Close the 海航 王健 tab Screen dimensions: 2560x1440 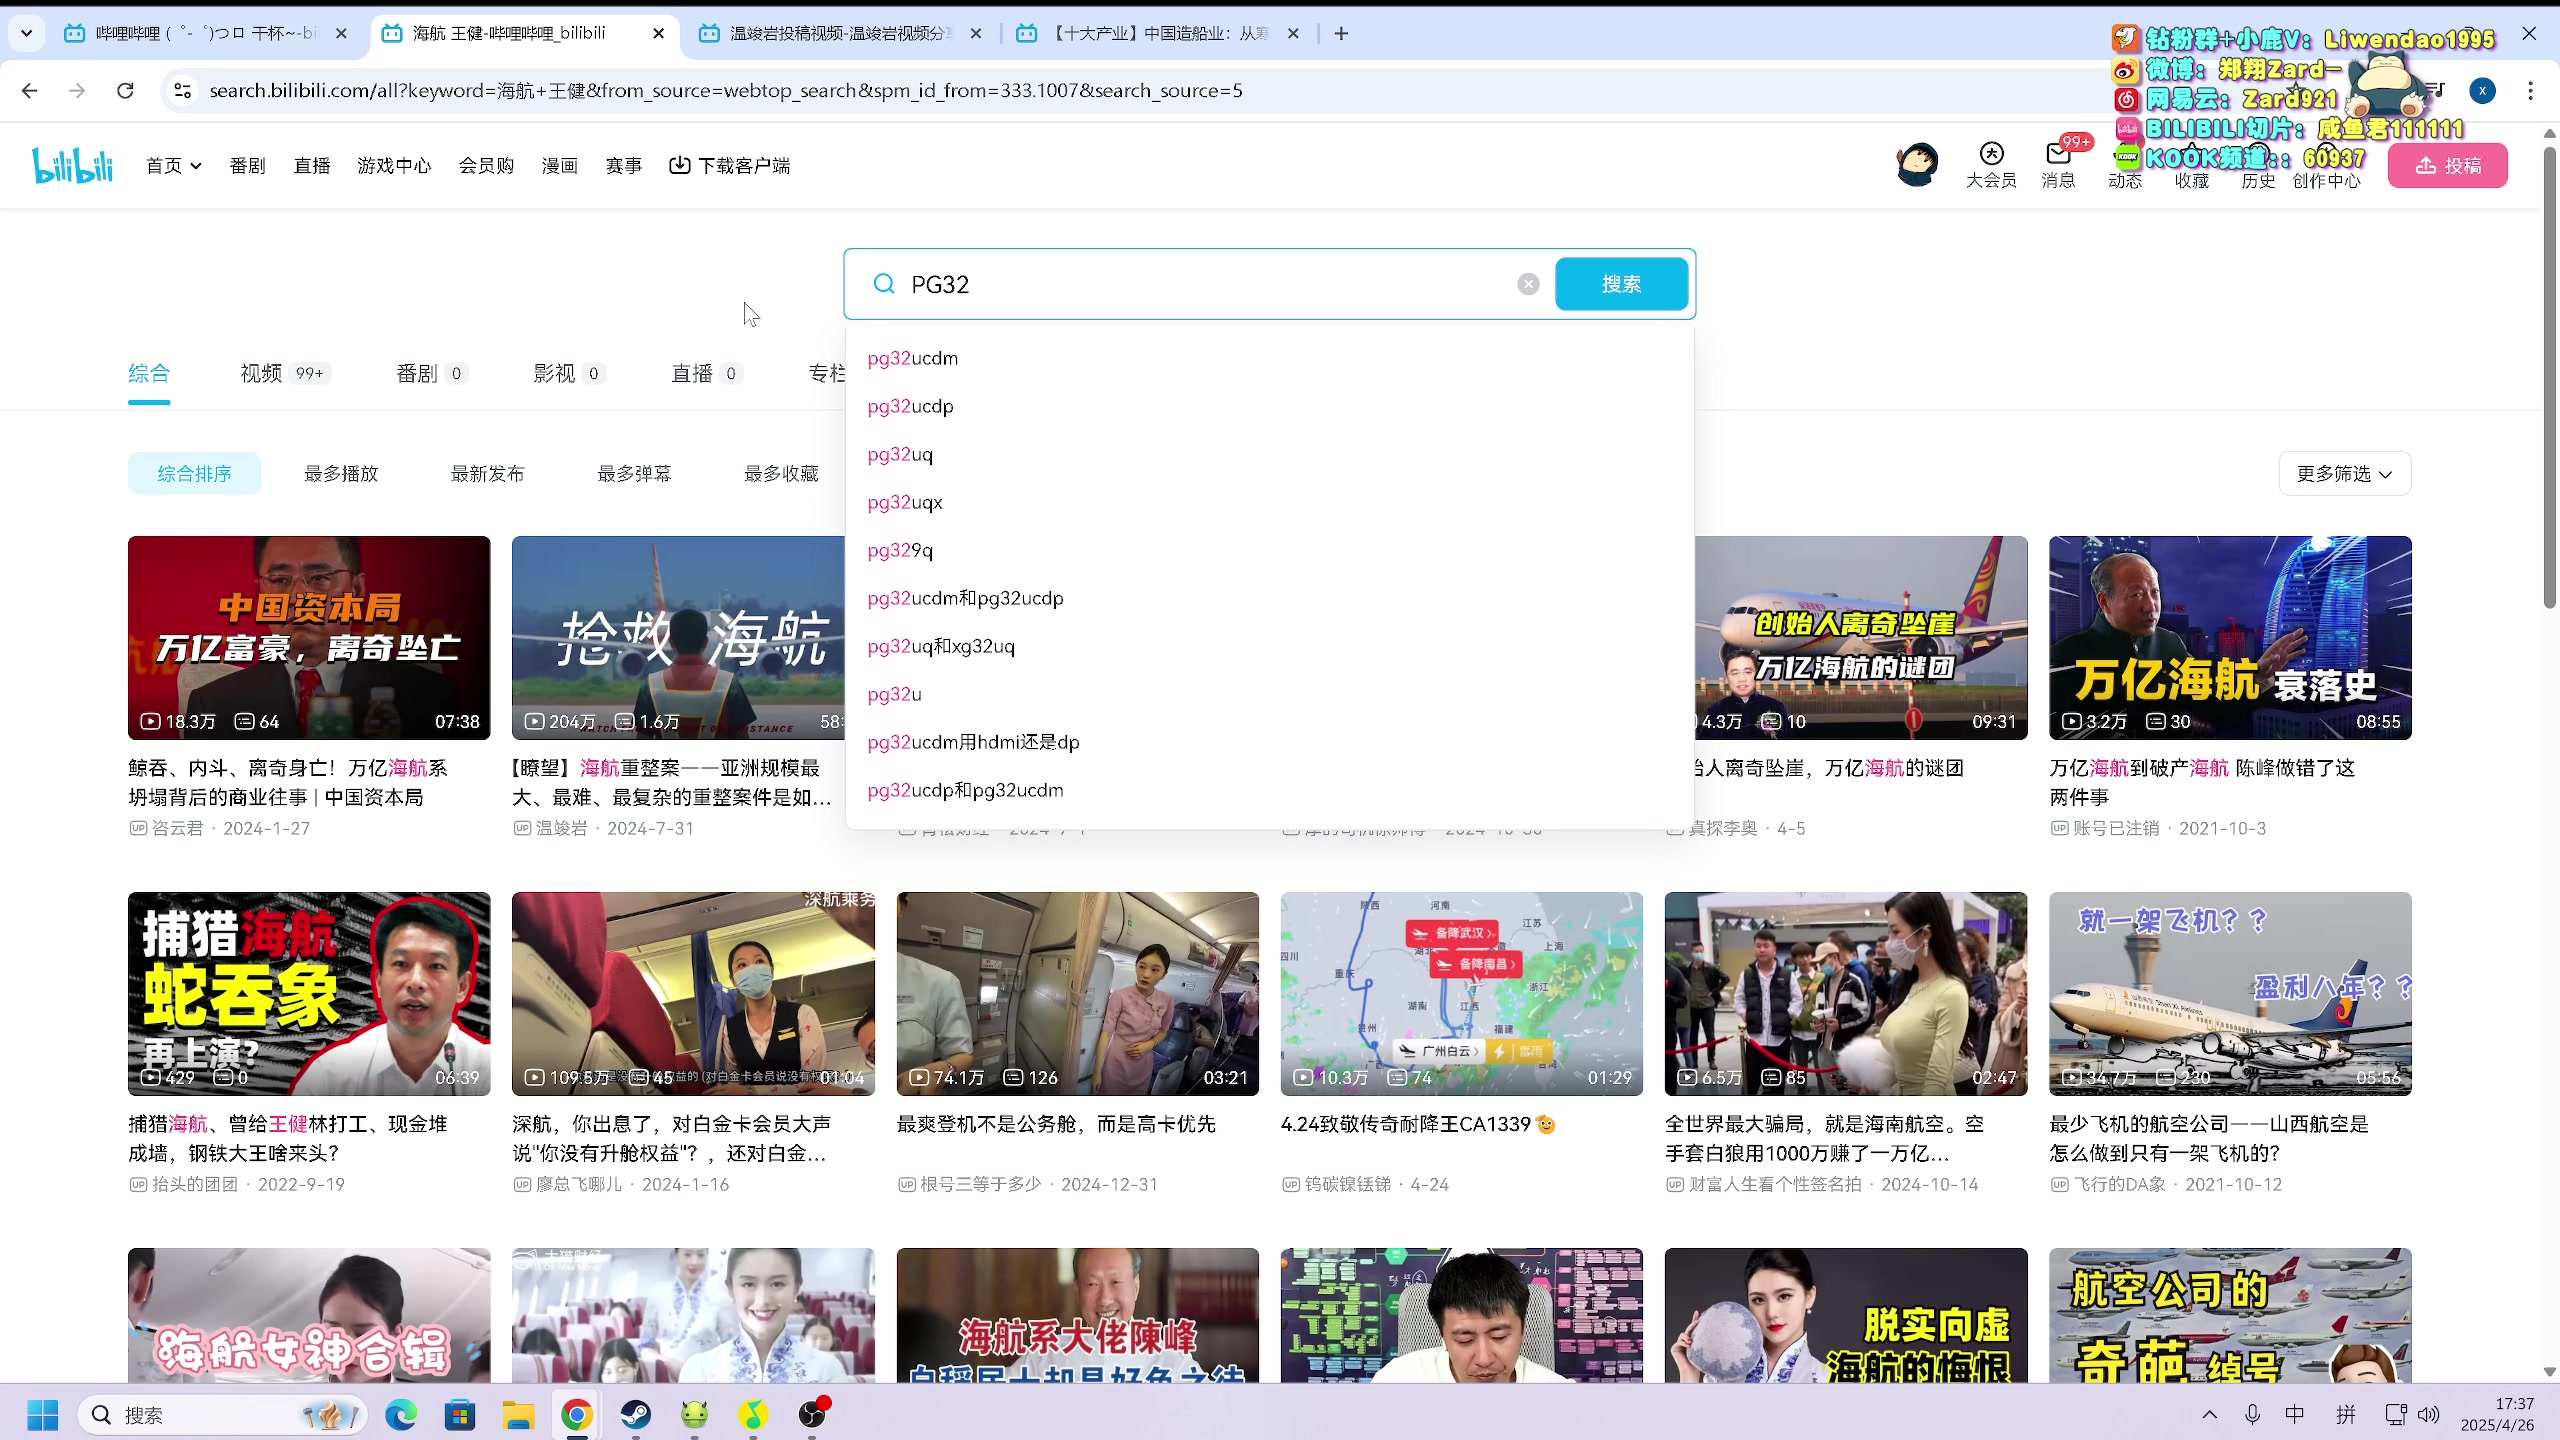coord(658,33)
